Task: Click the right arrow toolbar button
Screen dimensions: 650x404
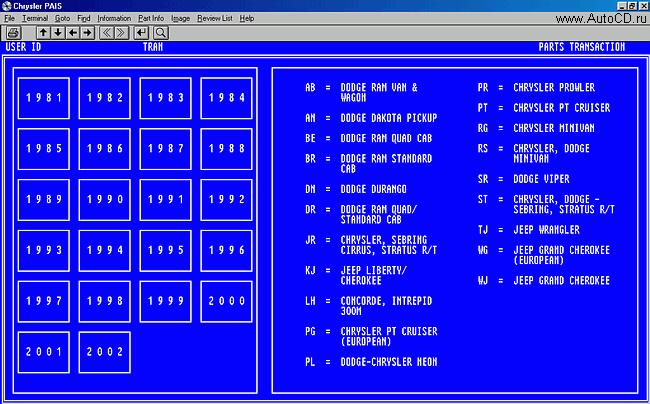Action: 87,33
